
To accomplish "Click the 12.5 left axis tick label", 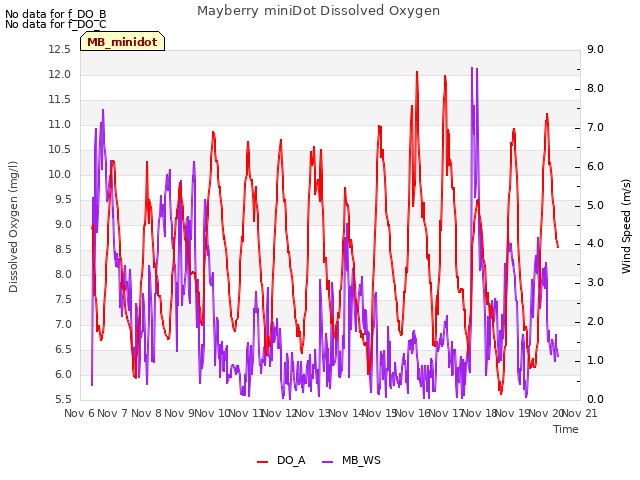I will coord(60,49).
